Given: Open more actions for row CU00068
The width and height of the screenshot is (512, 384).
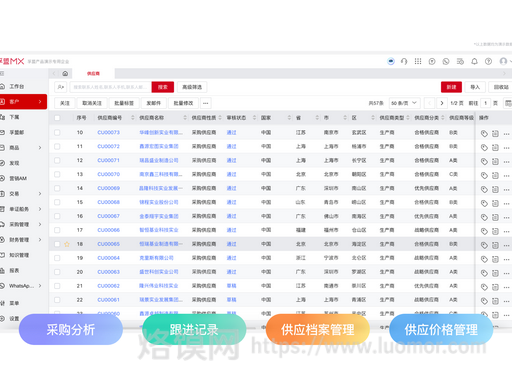Looking at the screenshot, I should pyautogui.click(x=507, y=203).
